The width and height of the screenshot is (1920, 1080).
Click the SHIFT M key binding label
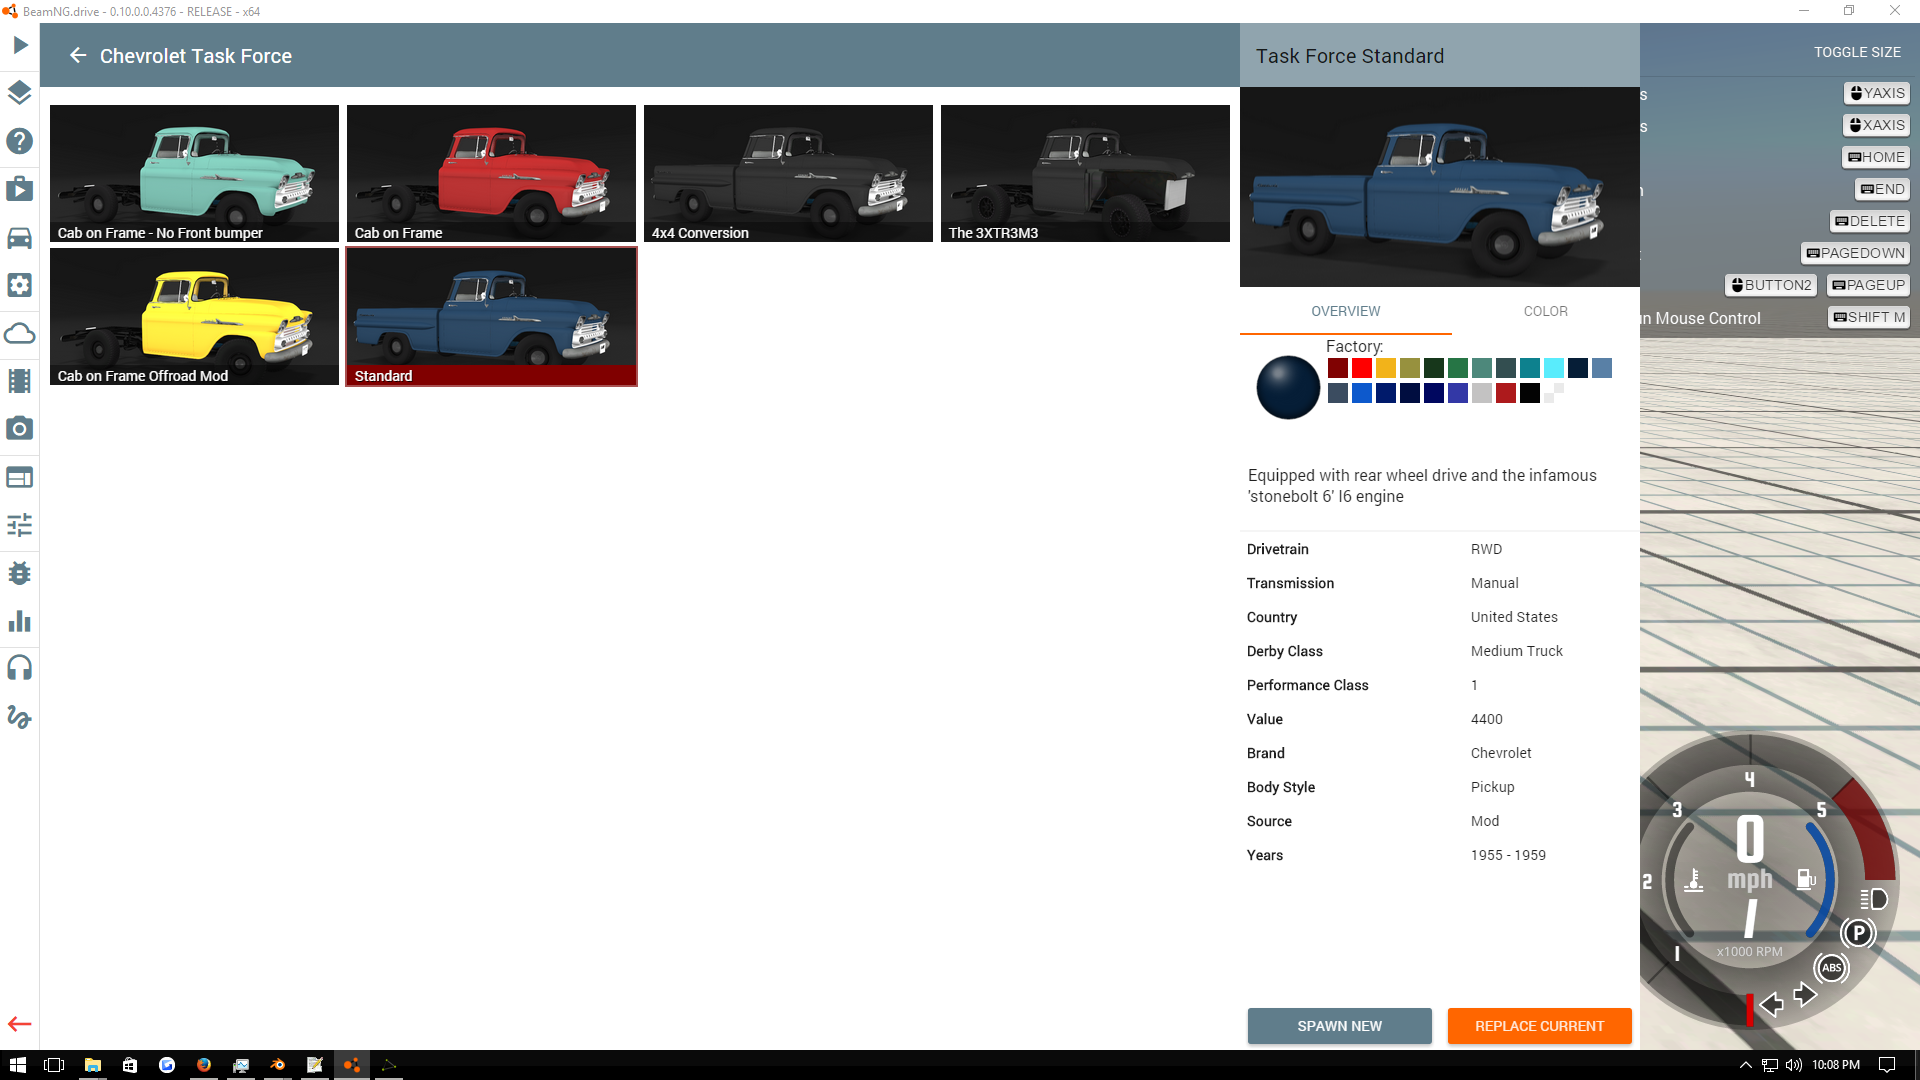(1869, 317)
